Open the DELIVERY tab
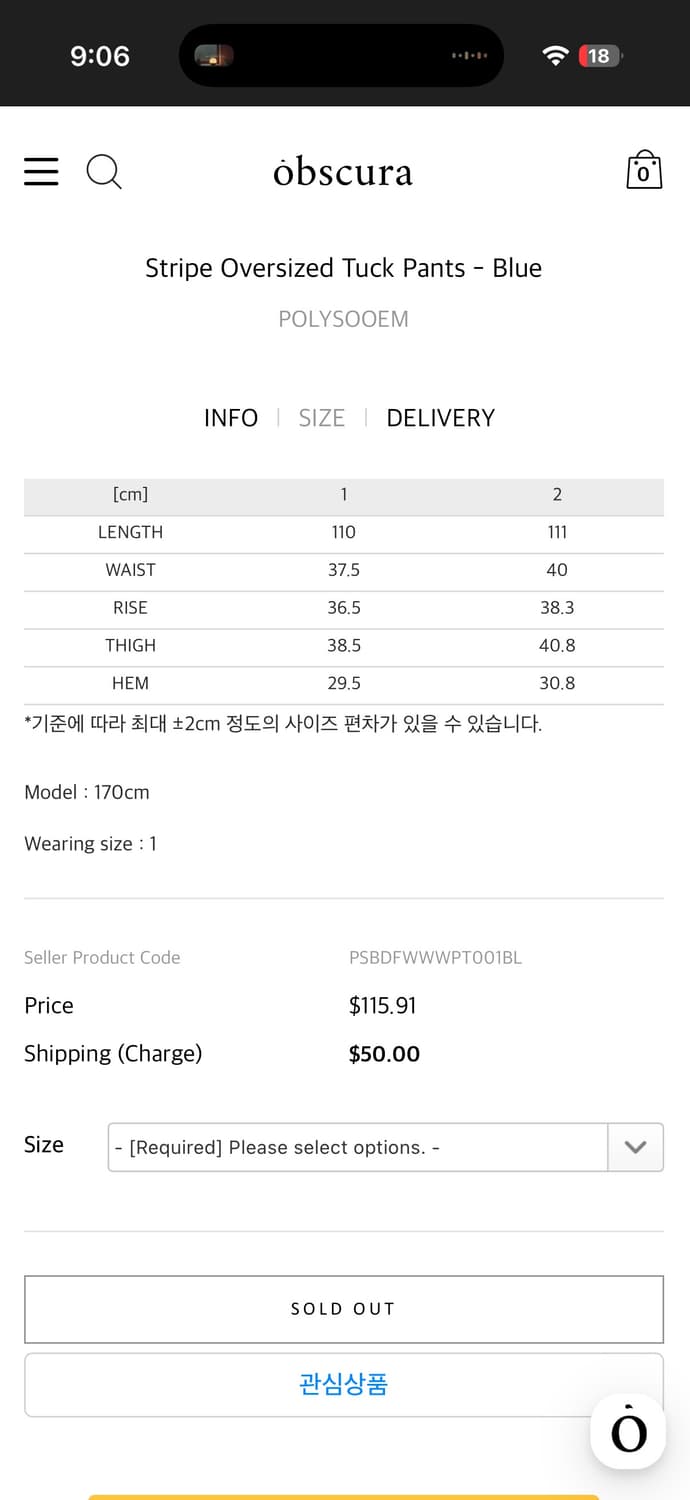Screen dimensions: 690x1500 441,417
